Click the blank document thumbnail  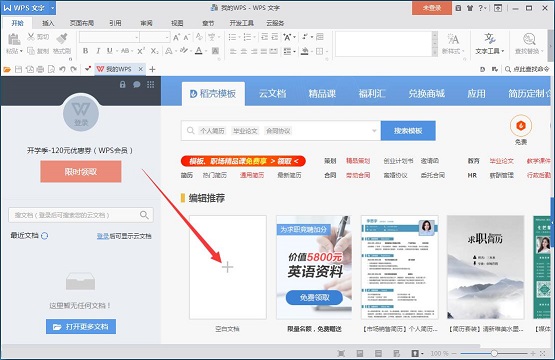pyautogui.click(x=228, y=267)
